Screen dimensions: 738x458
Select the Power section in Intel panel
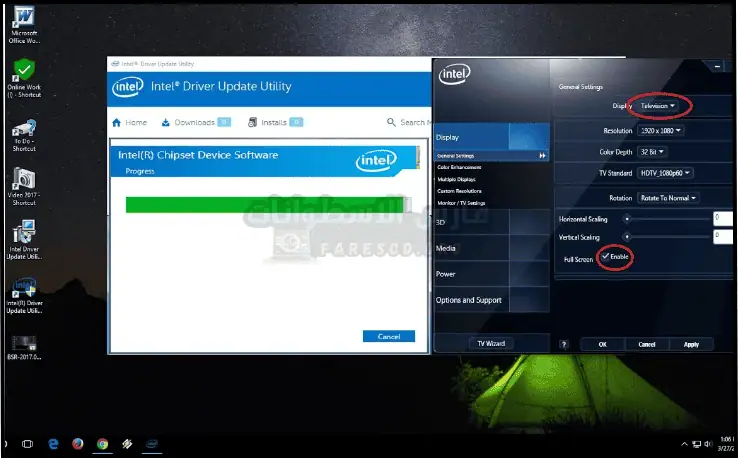click(446, 273)
